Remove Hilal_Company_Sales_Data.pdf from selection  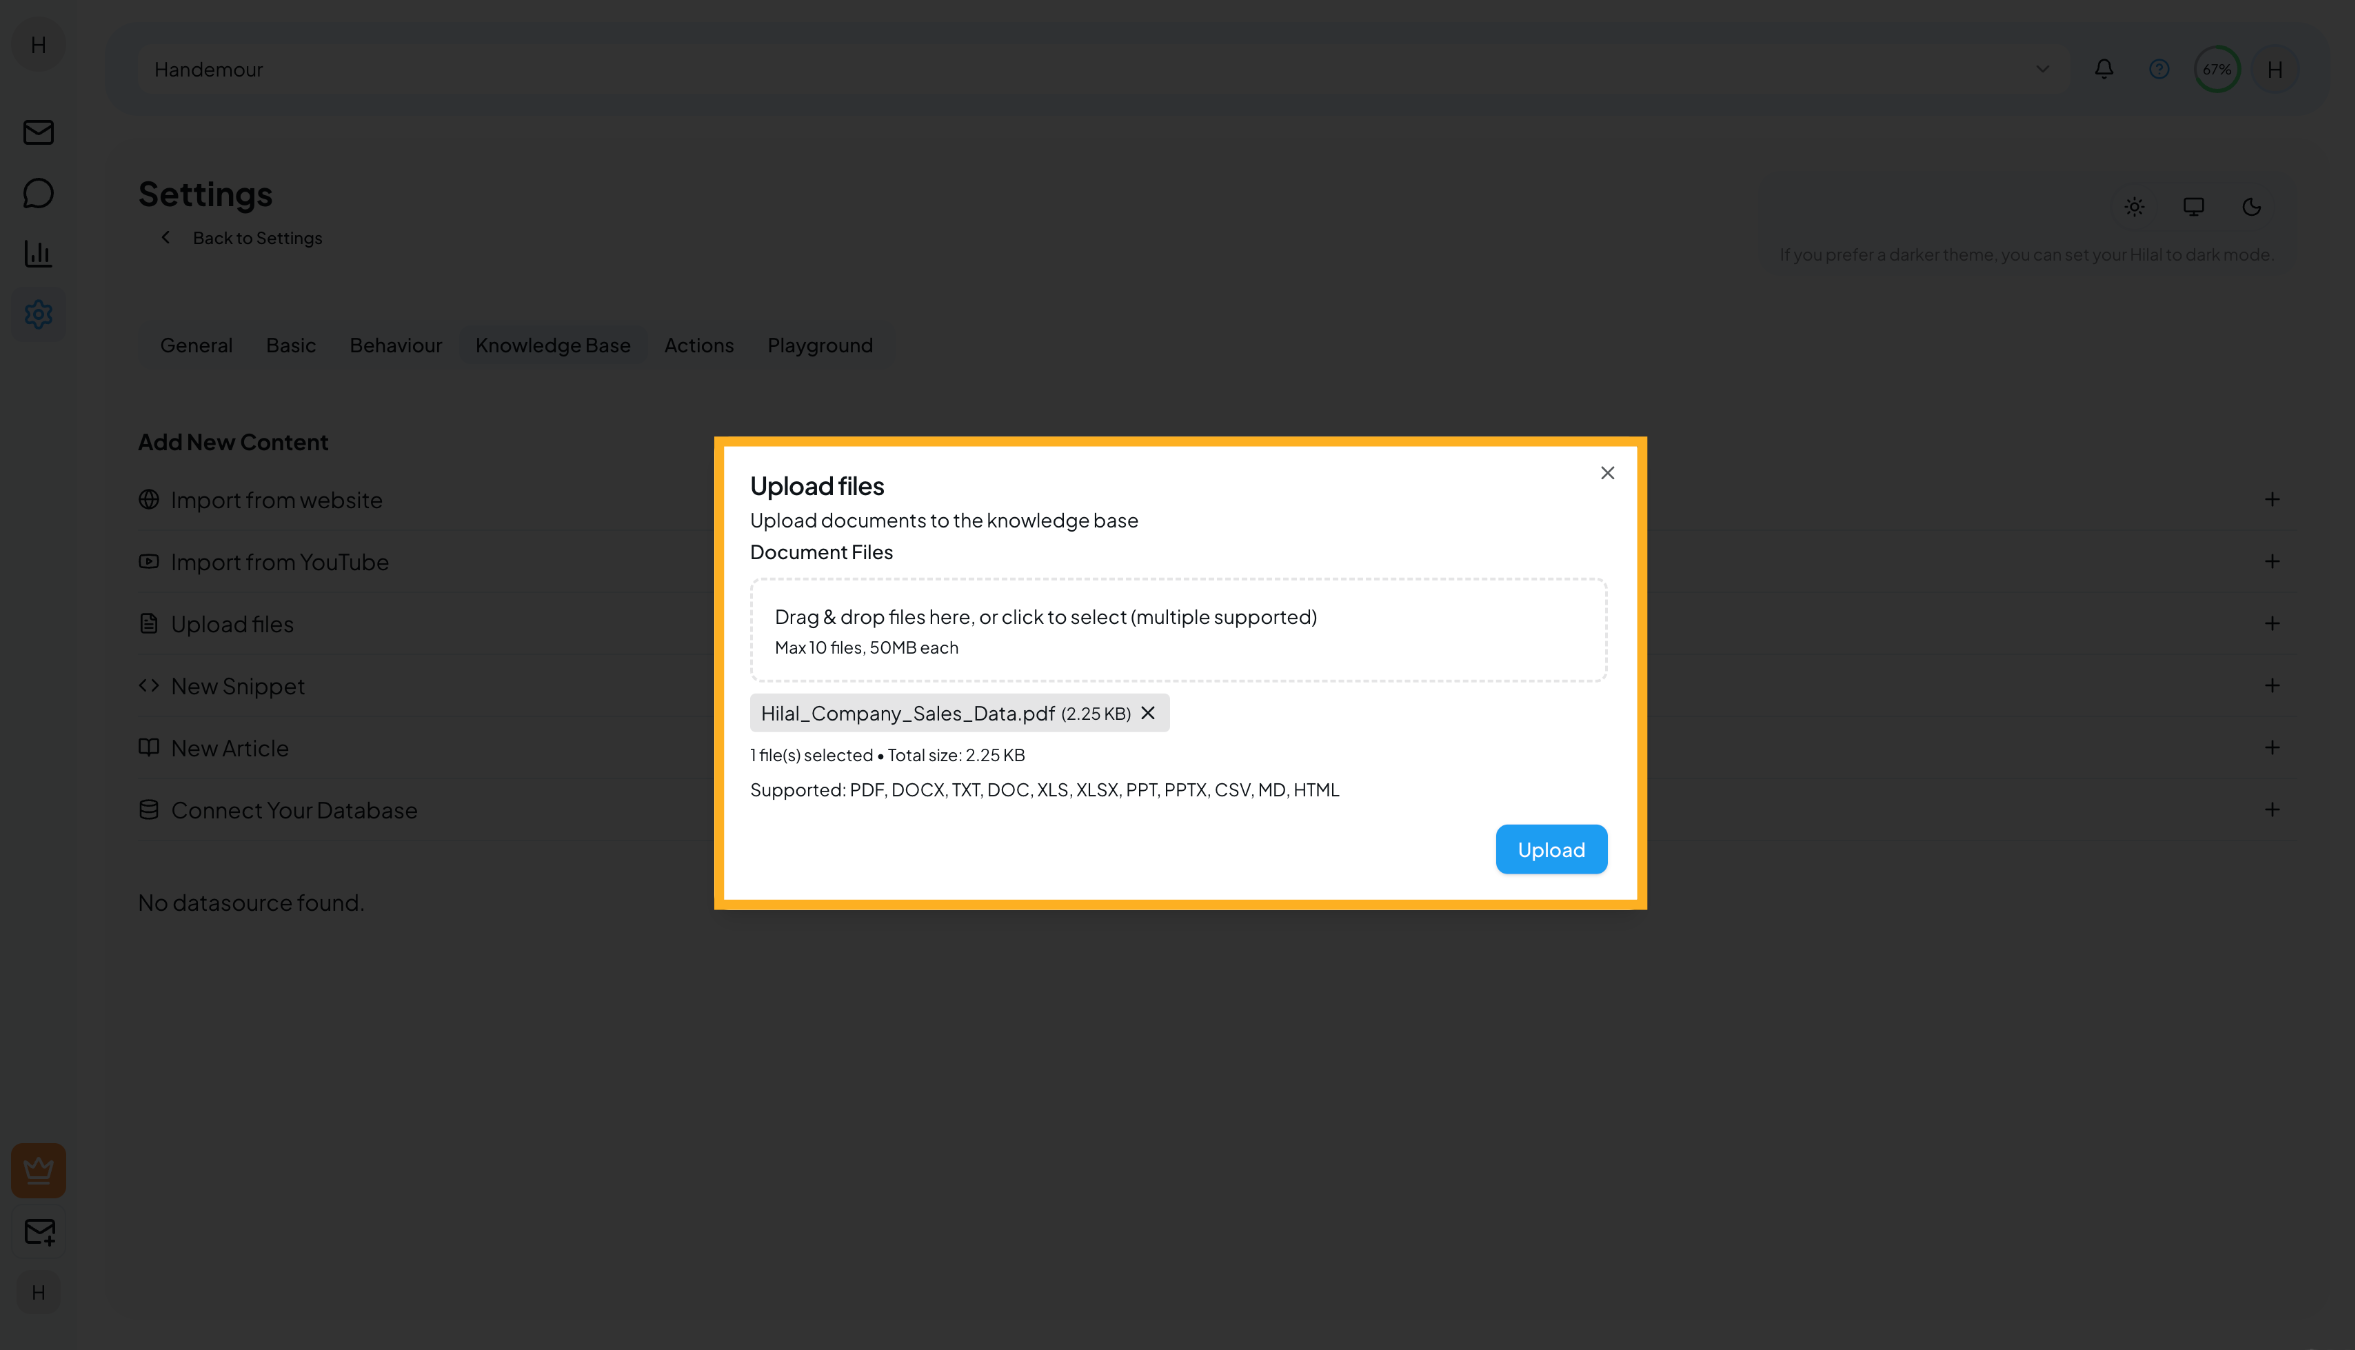(1148, 713)
